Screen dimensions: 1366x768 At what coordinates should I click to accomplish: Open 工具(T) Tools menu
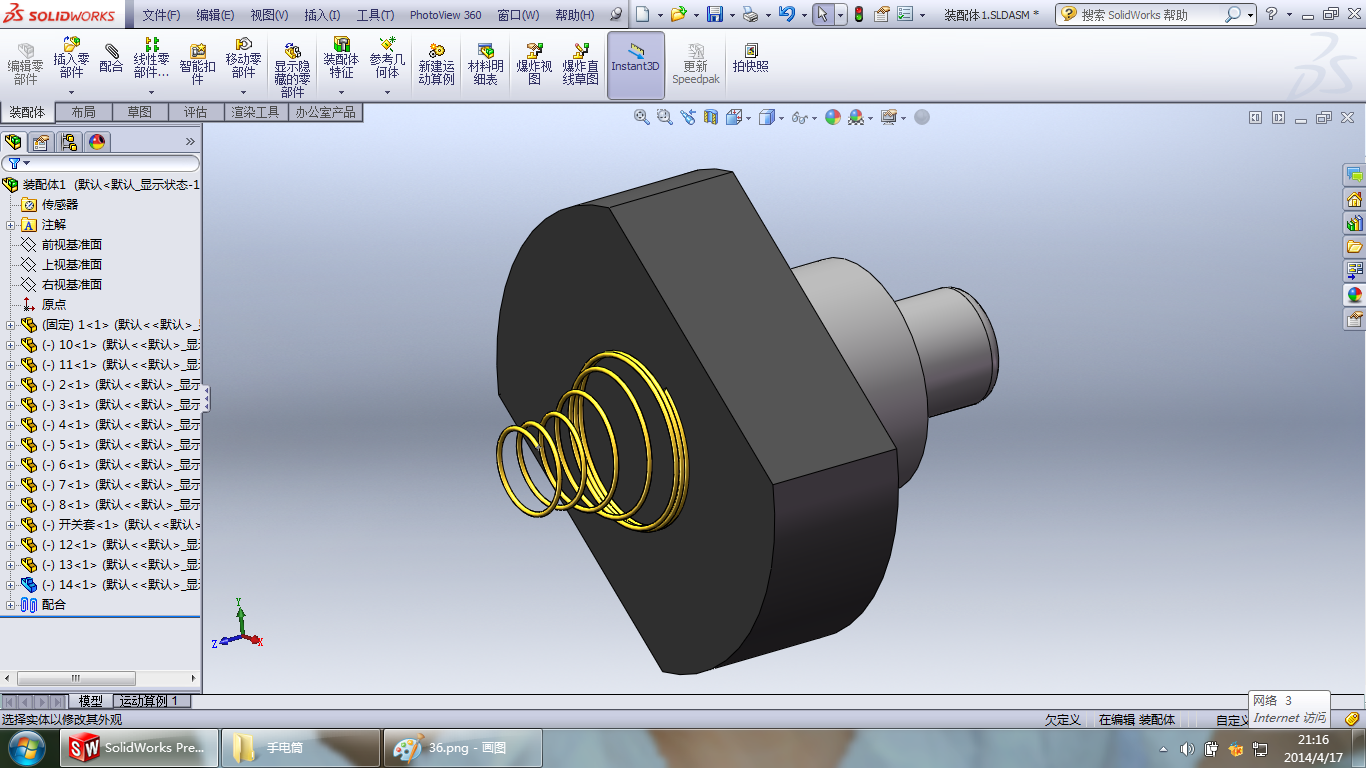(x=375, y=15)
